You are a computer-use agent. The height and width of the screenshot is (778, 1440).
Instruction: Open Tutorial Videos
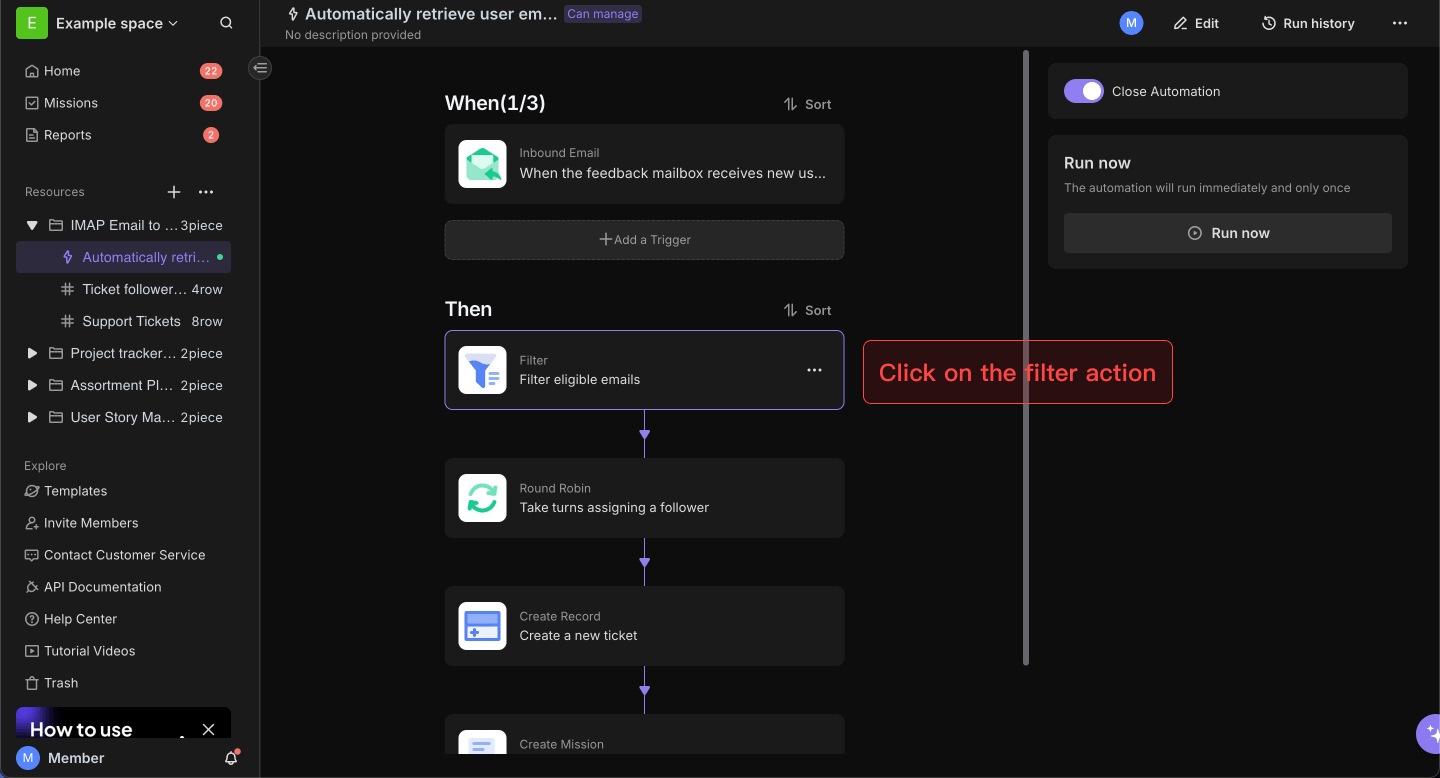click(x=80, y=651)
